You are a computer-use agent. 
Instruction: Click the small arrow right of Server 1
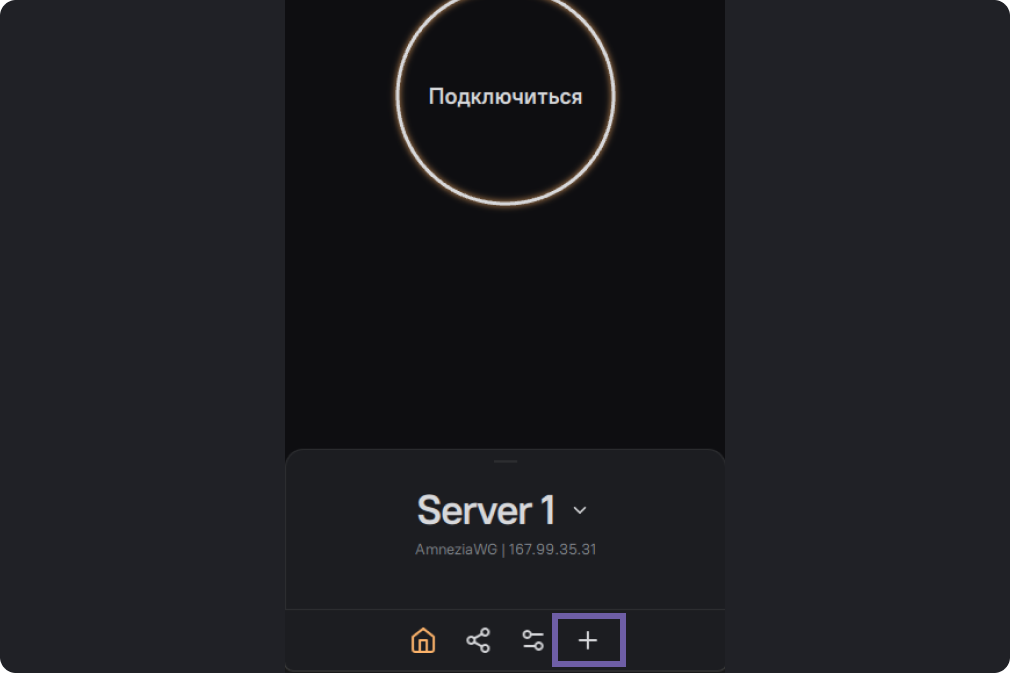(580, 510)
